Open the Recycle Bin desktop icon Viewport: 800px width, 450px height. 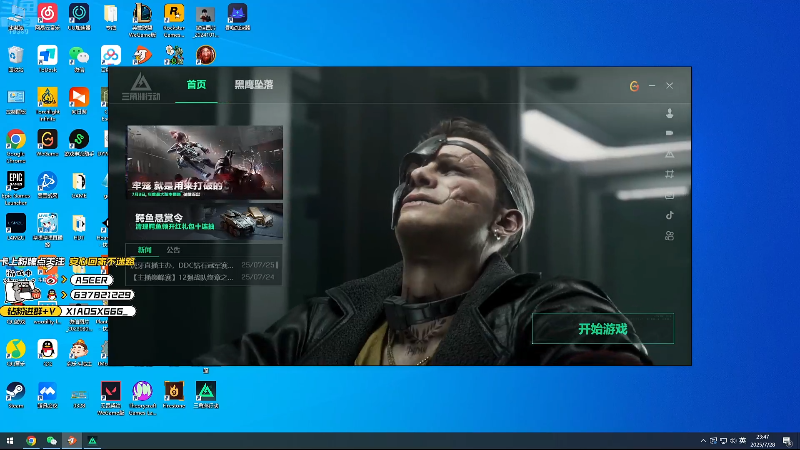click(16, 59)
